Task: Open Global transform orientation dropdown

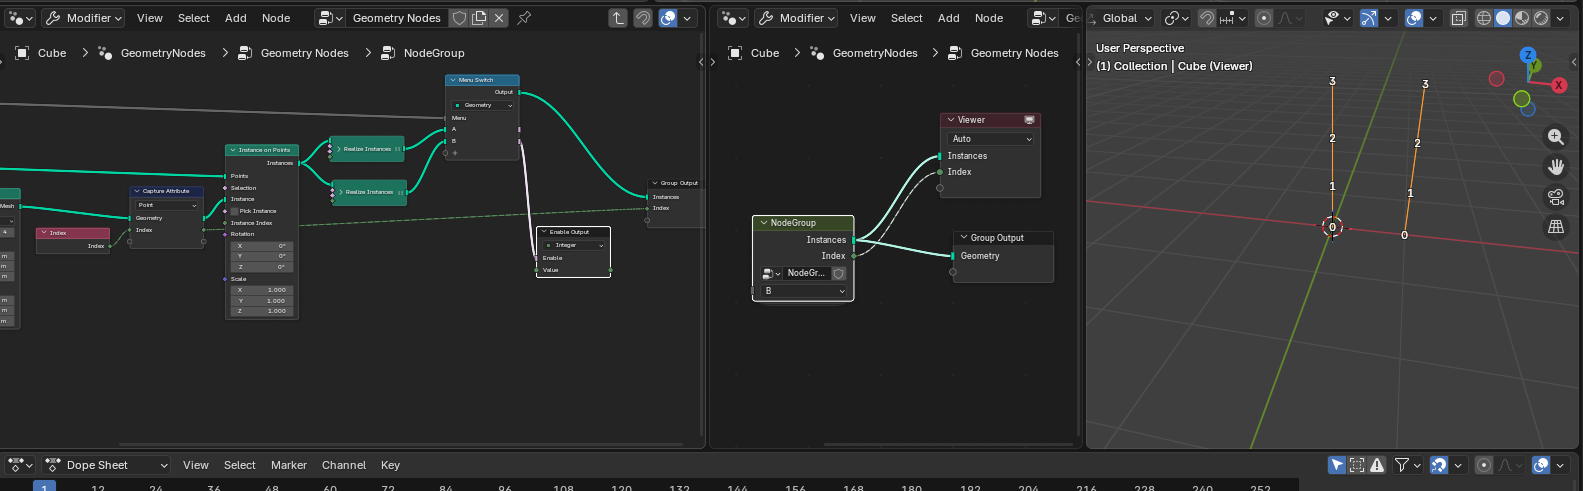Action: (1122, 18)
